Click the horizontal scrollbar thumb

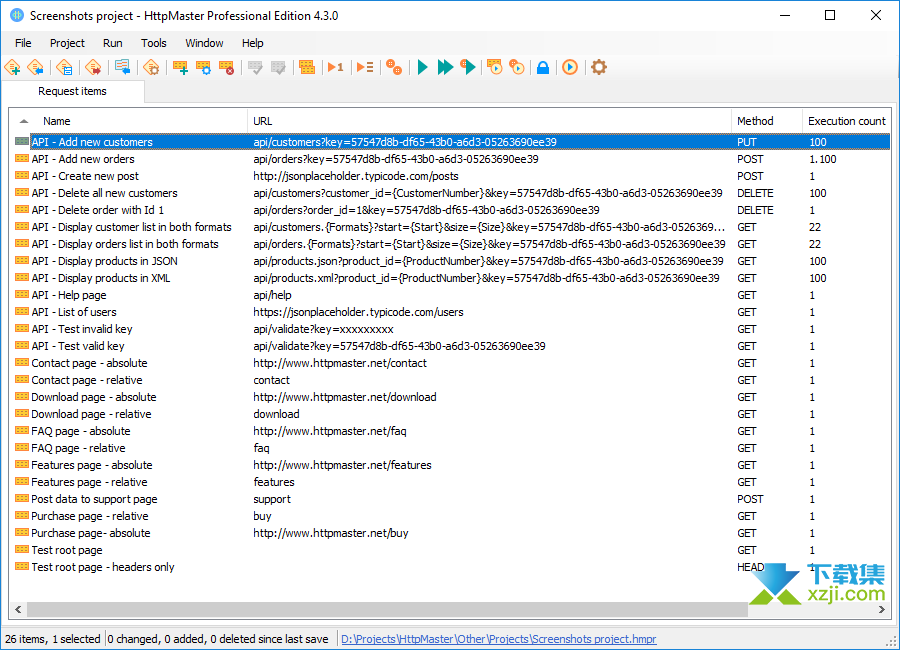click(x=387, y=610)
